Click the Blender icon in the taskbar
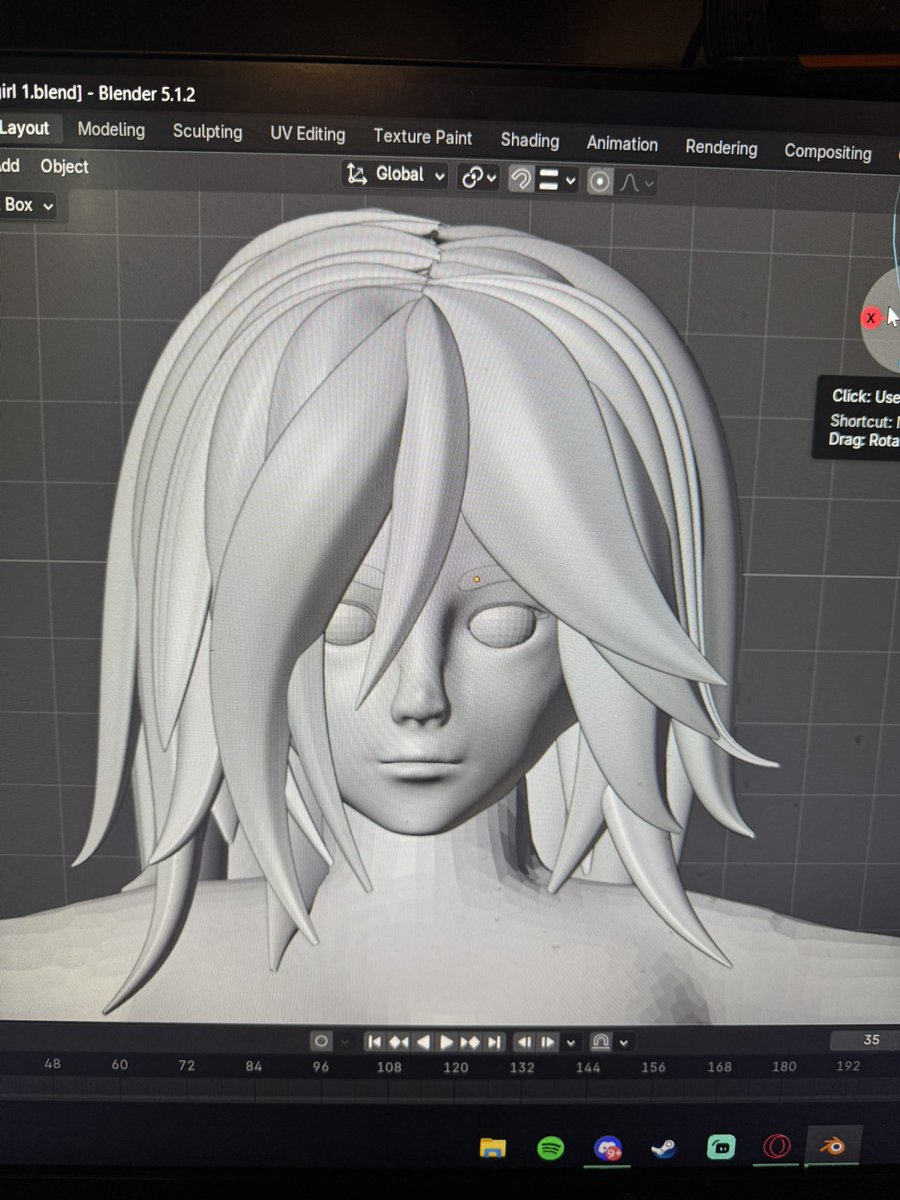Screen dimensions: 900x1200 click(x=832, y=1146)
